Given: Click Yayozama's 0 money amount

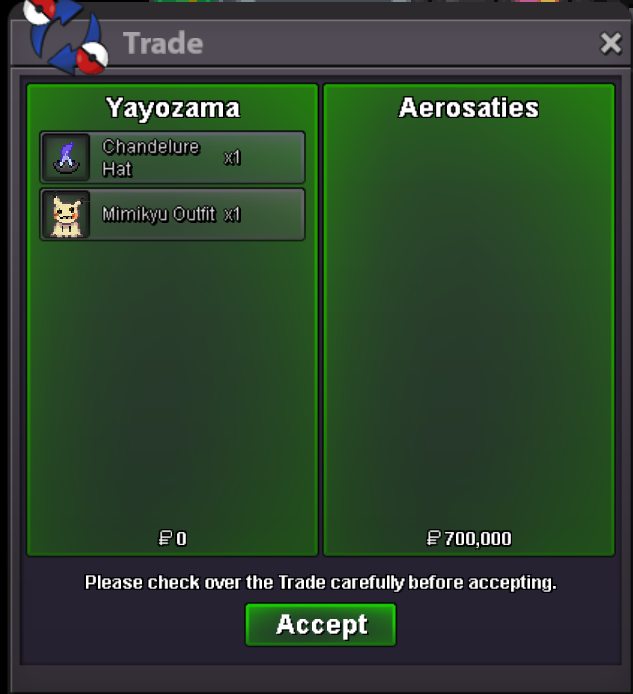Looking at the screenshot, I should click(181, 539).
